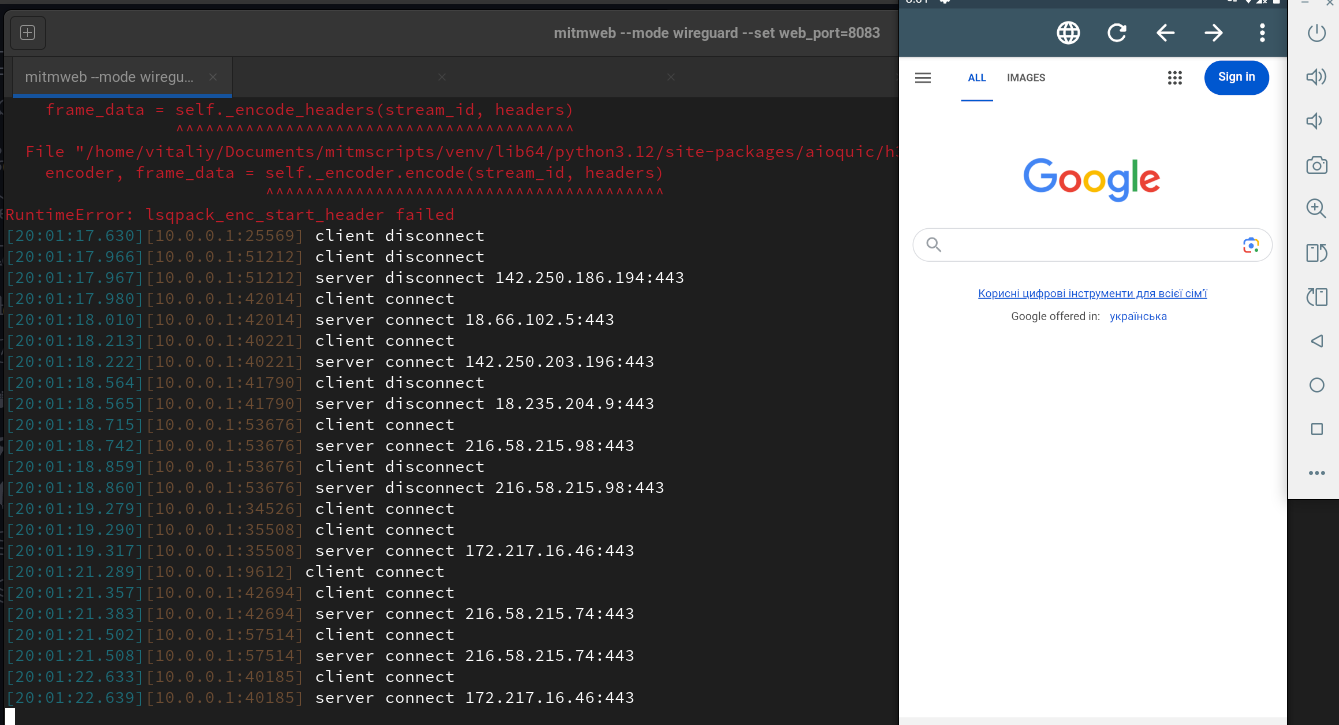The height and width of the screenshot is (725, 1339).
Task: Rotate the emulator right
Action: pos(1317,296)
